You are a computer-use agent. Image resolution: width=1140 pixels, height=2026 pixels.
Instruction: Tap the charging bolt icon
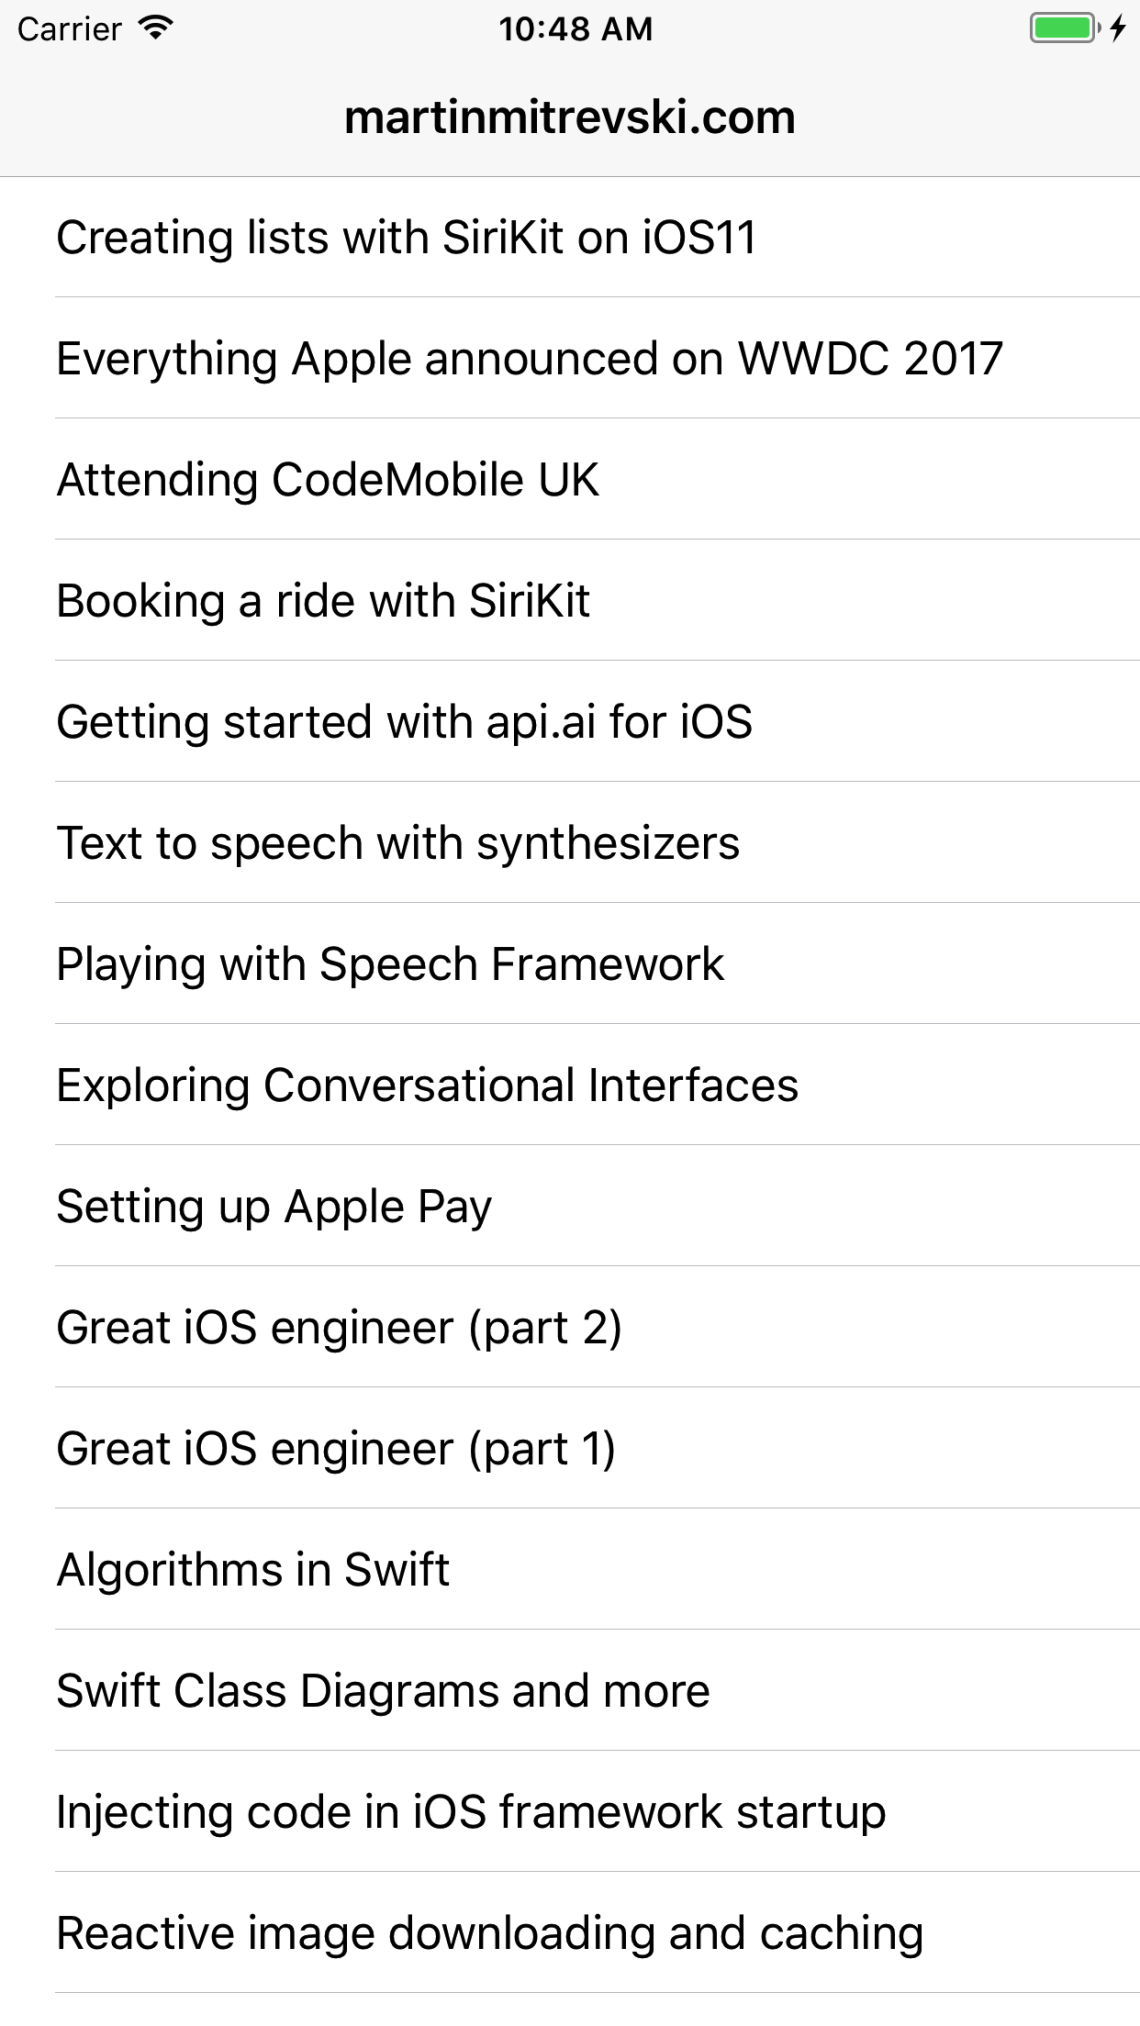click(1118, 28)
